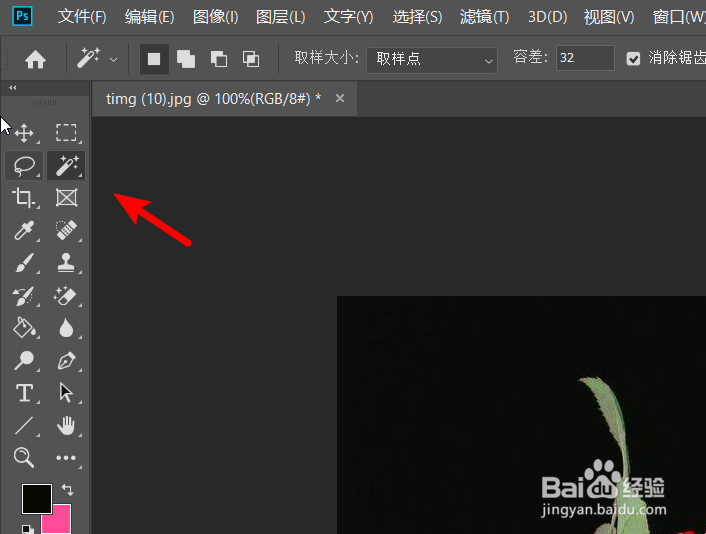Select the Clone Stamp tool

coord(66,263)
